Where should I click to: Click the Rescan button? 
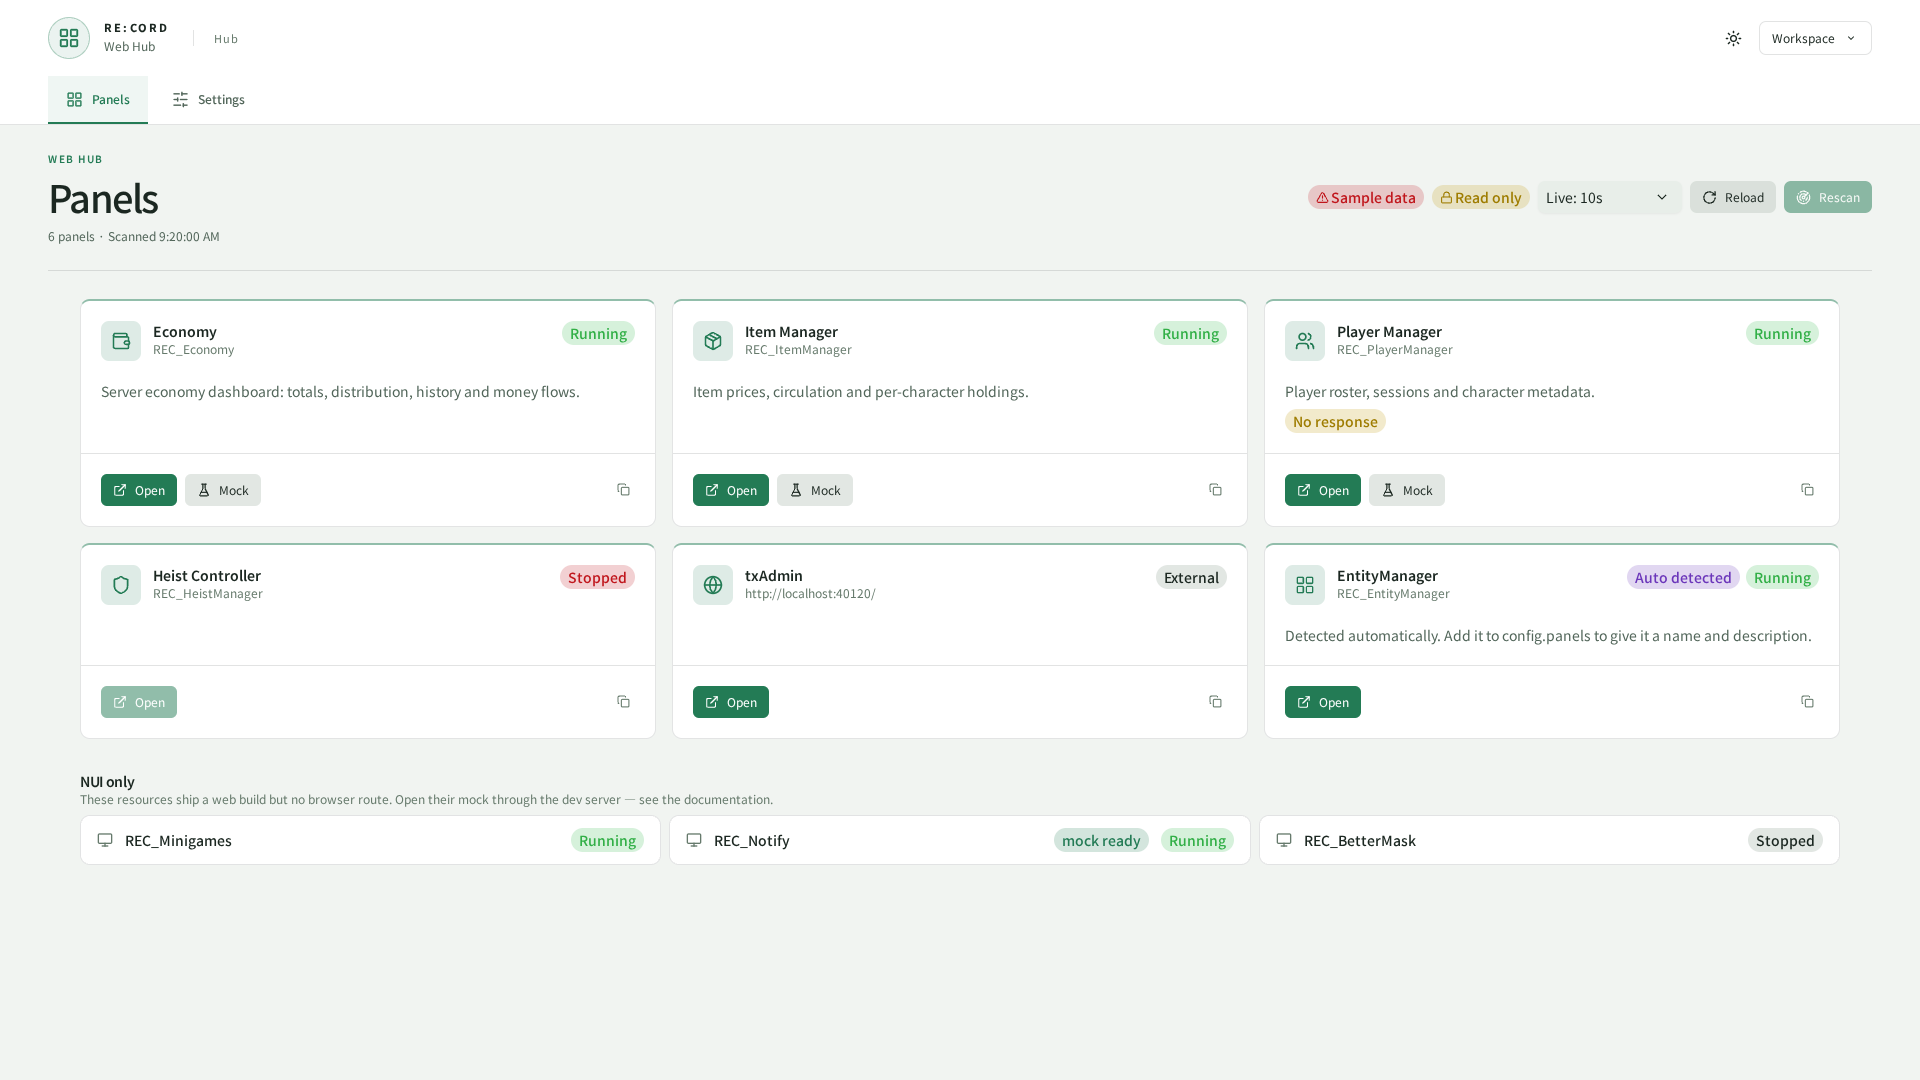pyautogui.click(x=1828, y=197)
